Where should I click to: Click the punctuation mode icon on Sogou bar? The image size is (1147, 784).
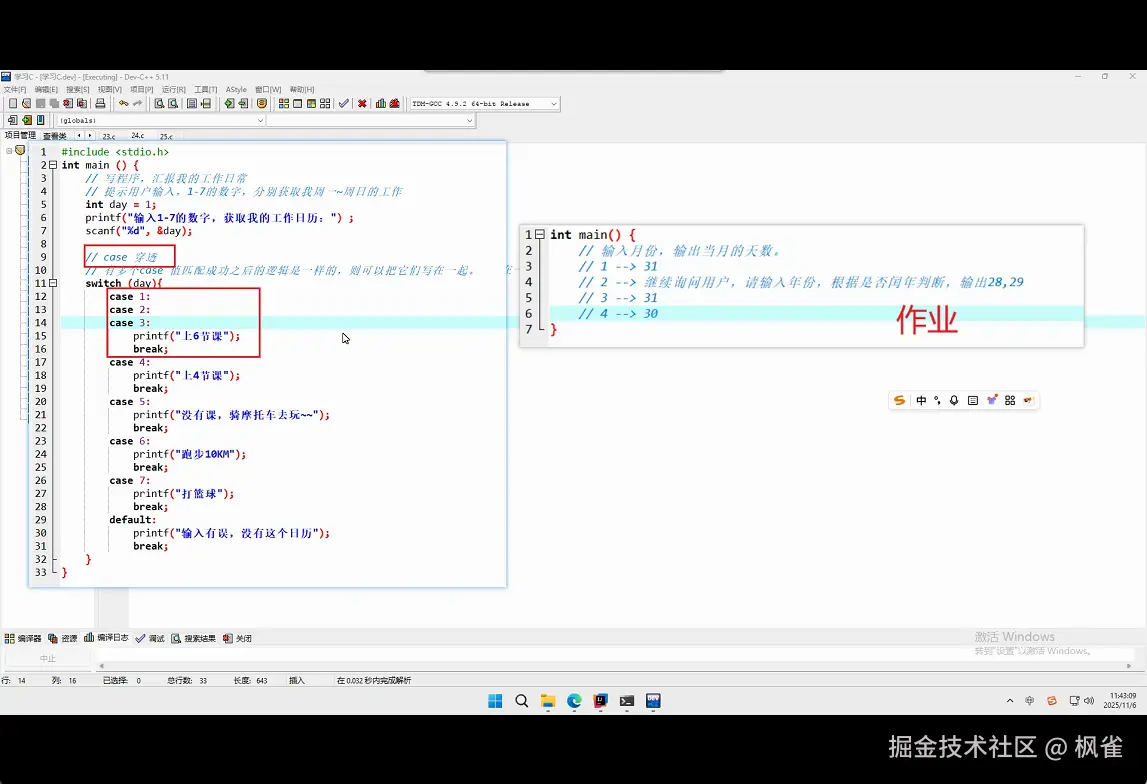tap(937, 400)
